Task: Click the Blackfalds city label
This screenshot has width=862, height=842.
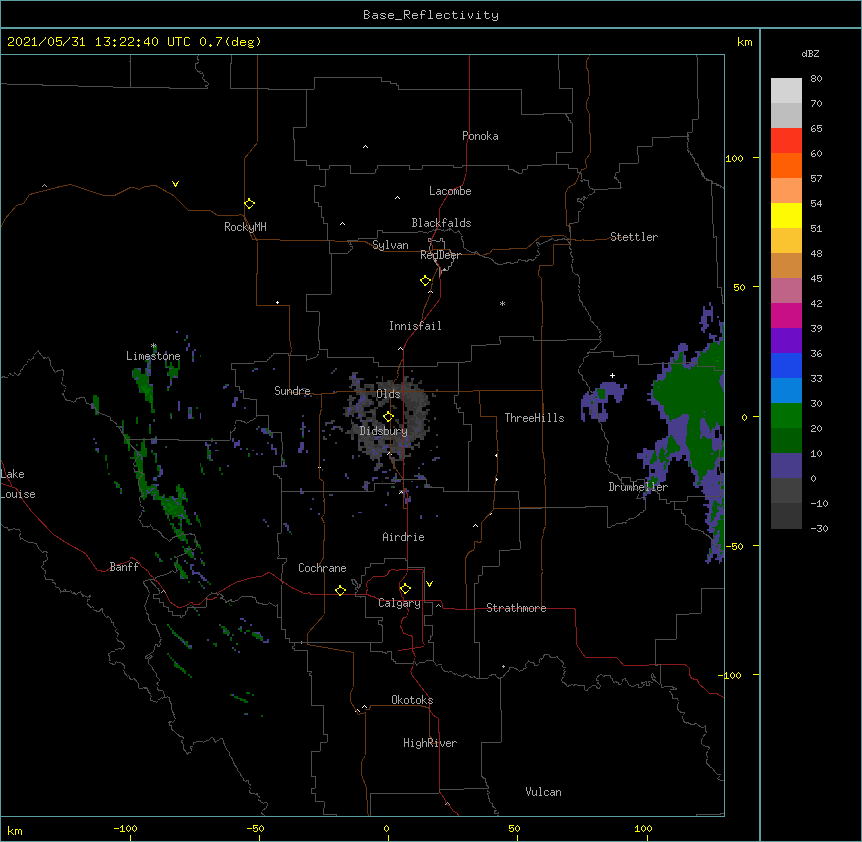Action: [x=441, y=223]
